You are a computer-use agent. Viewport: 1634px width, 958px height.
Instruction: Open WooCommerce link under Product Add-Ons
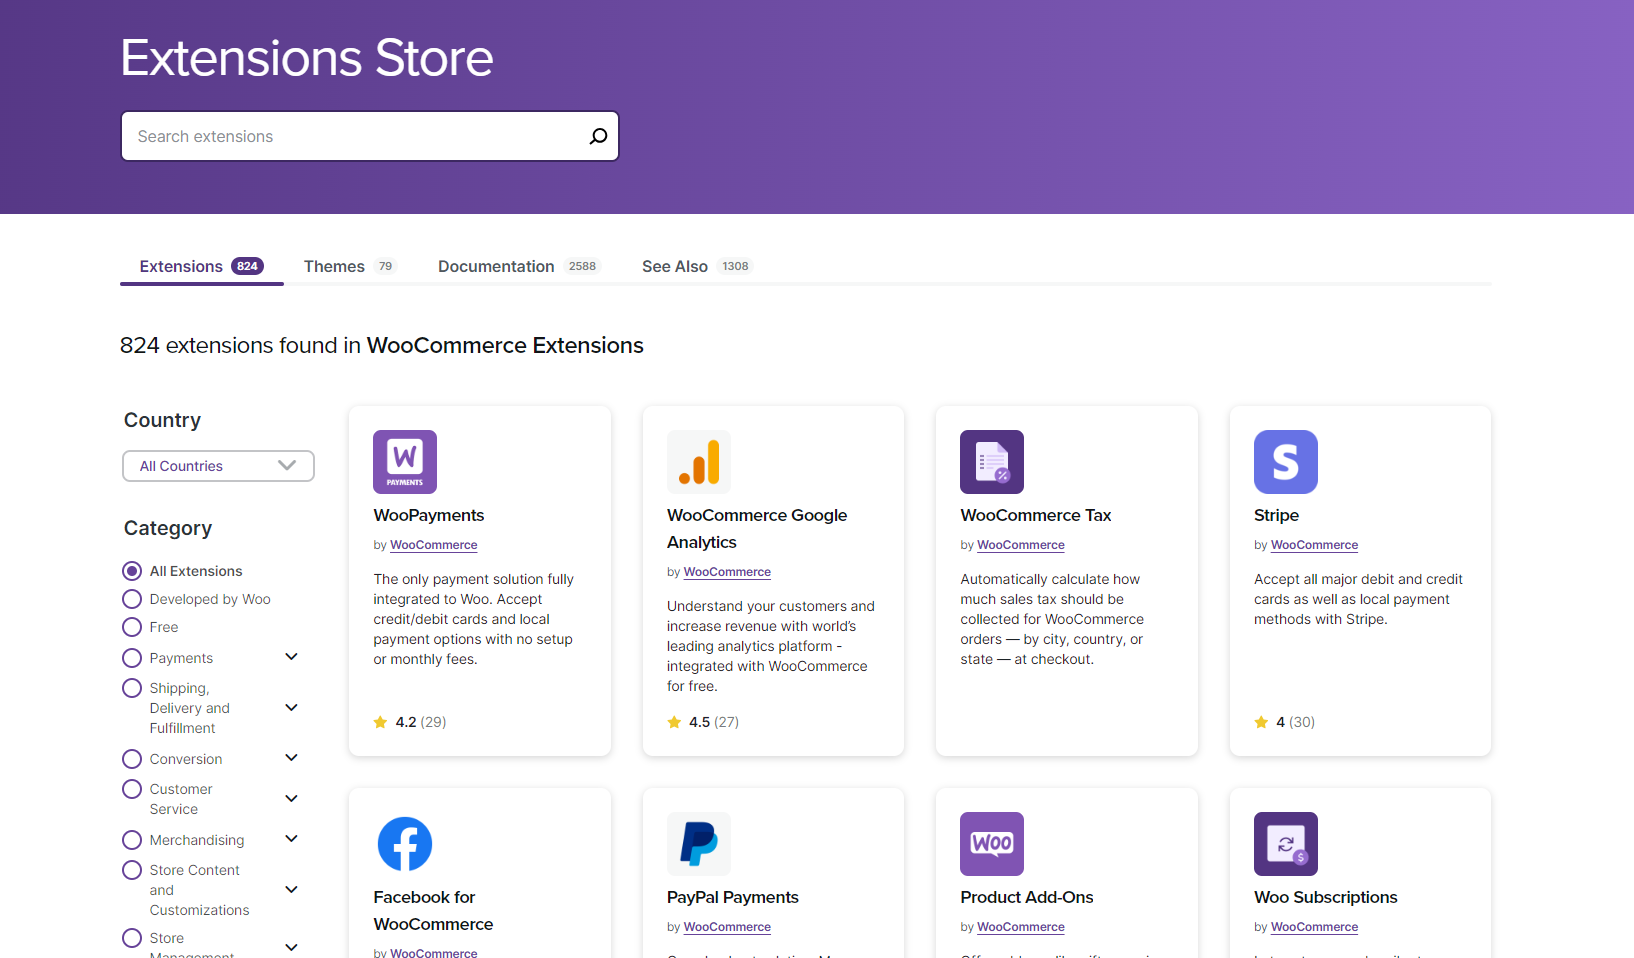click(1021, 927)
